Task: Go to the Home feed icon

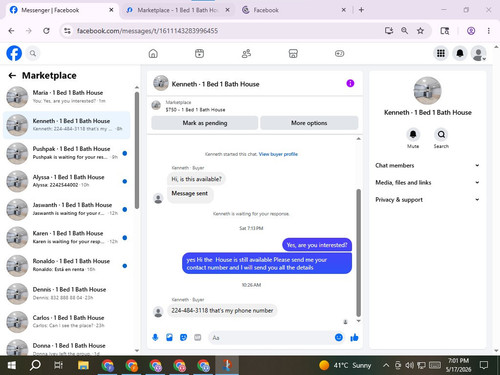Action: (x=153, y=53)
